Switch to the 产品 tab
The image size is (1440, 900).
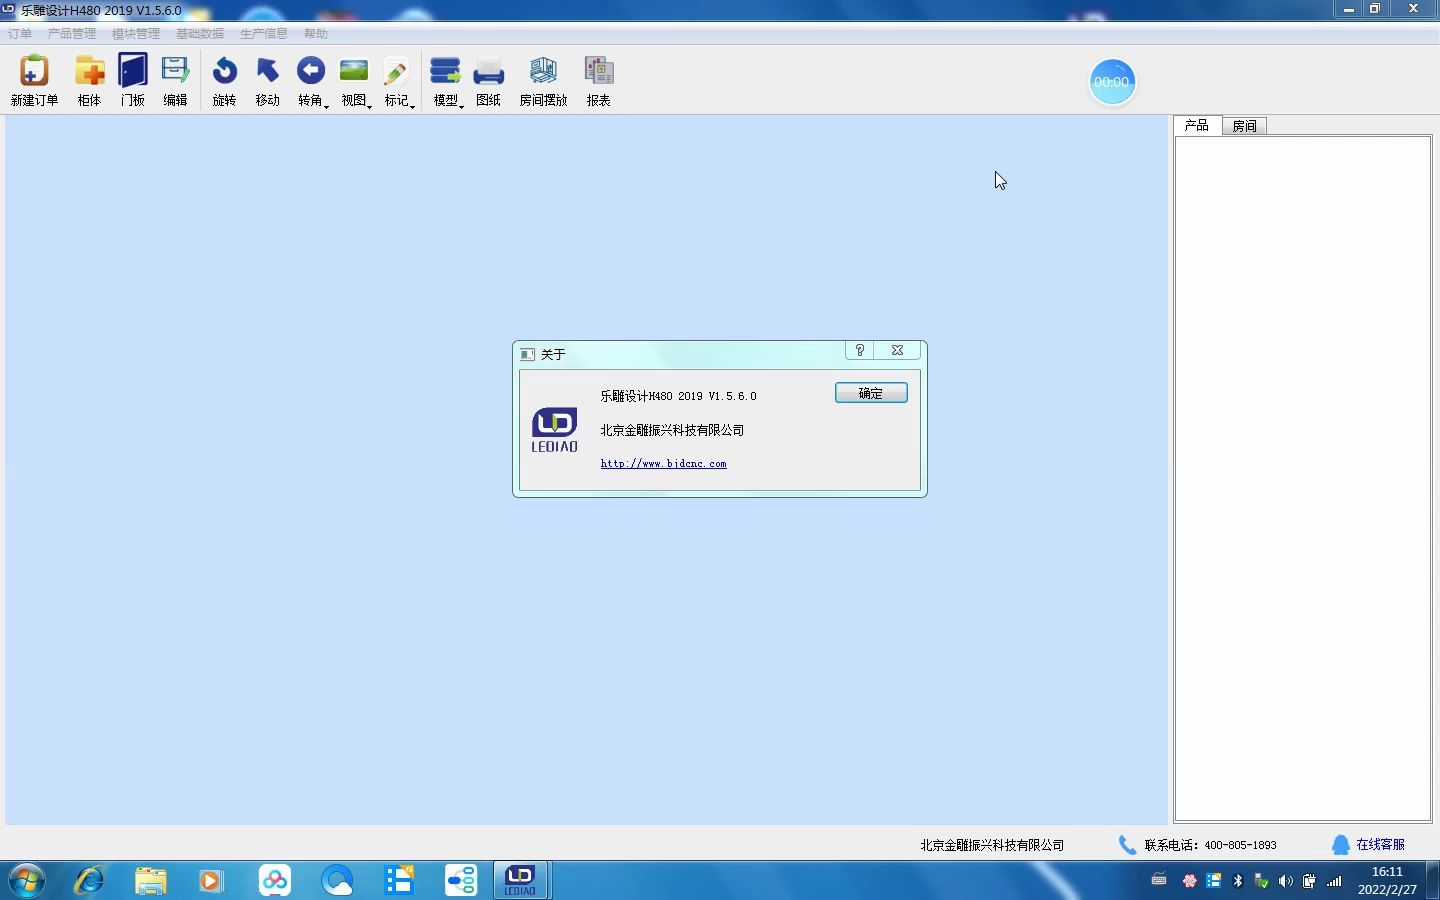1197,125
